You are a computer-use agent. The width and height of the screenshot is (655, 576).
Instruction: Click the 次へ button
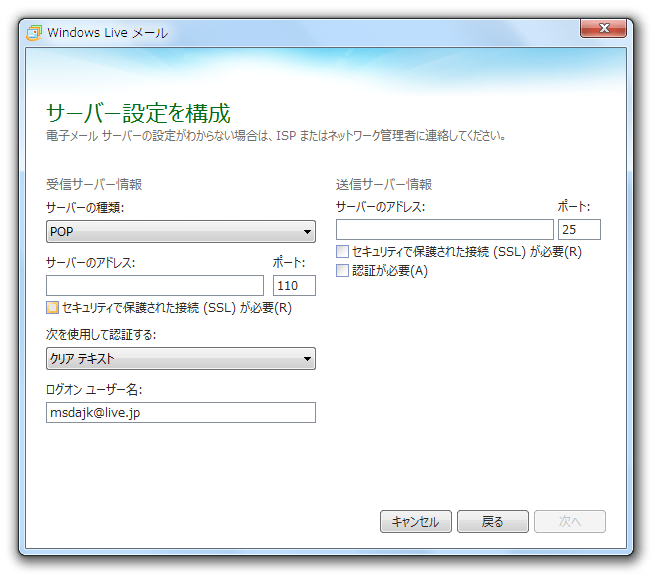pyautogui.click(x=570, y=521)
